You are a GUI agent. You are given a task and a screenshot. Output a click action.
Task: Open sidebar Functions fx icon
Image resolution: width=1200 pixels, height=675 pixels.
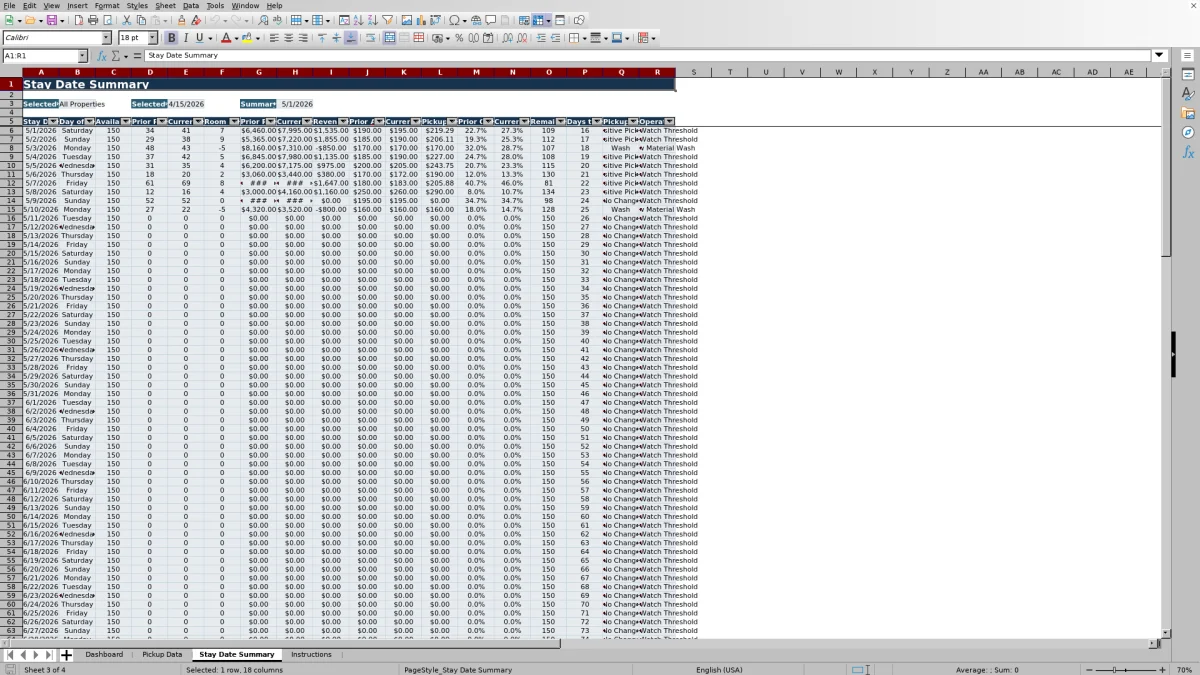[x=1188, y=152]
